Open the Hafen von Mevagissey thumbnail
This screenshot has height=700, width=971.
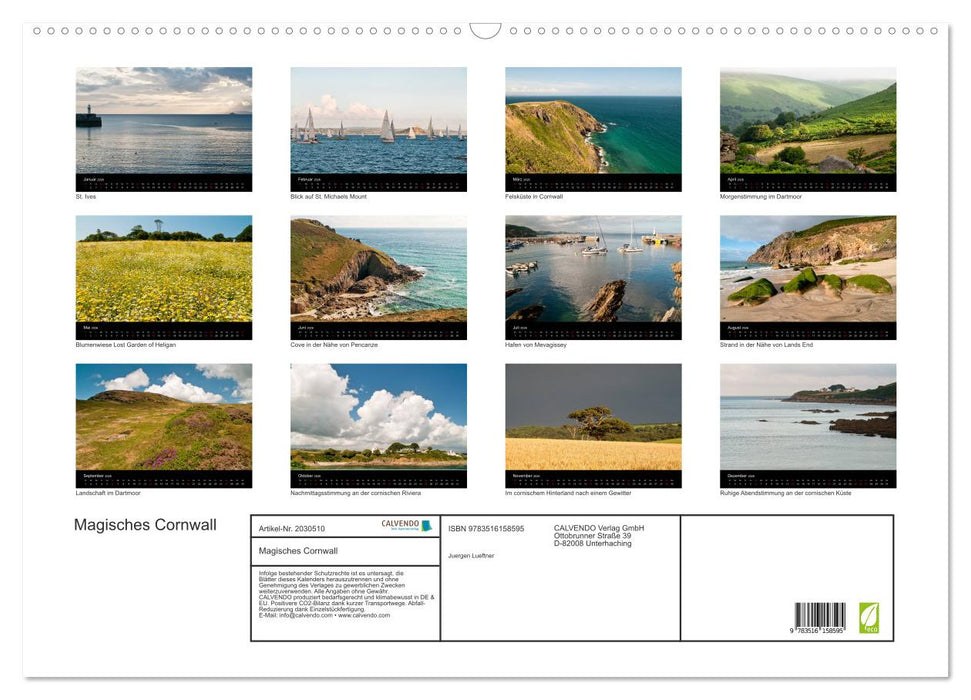(592, 272)
